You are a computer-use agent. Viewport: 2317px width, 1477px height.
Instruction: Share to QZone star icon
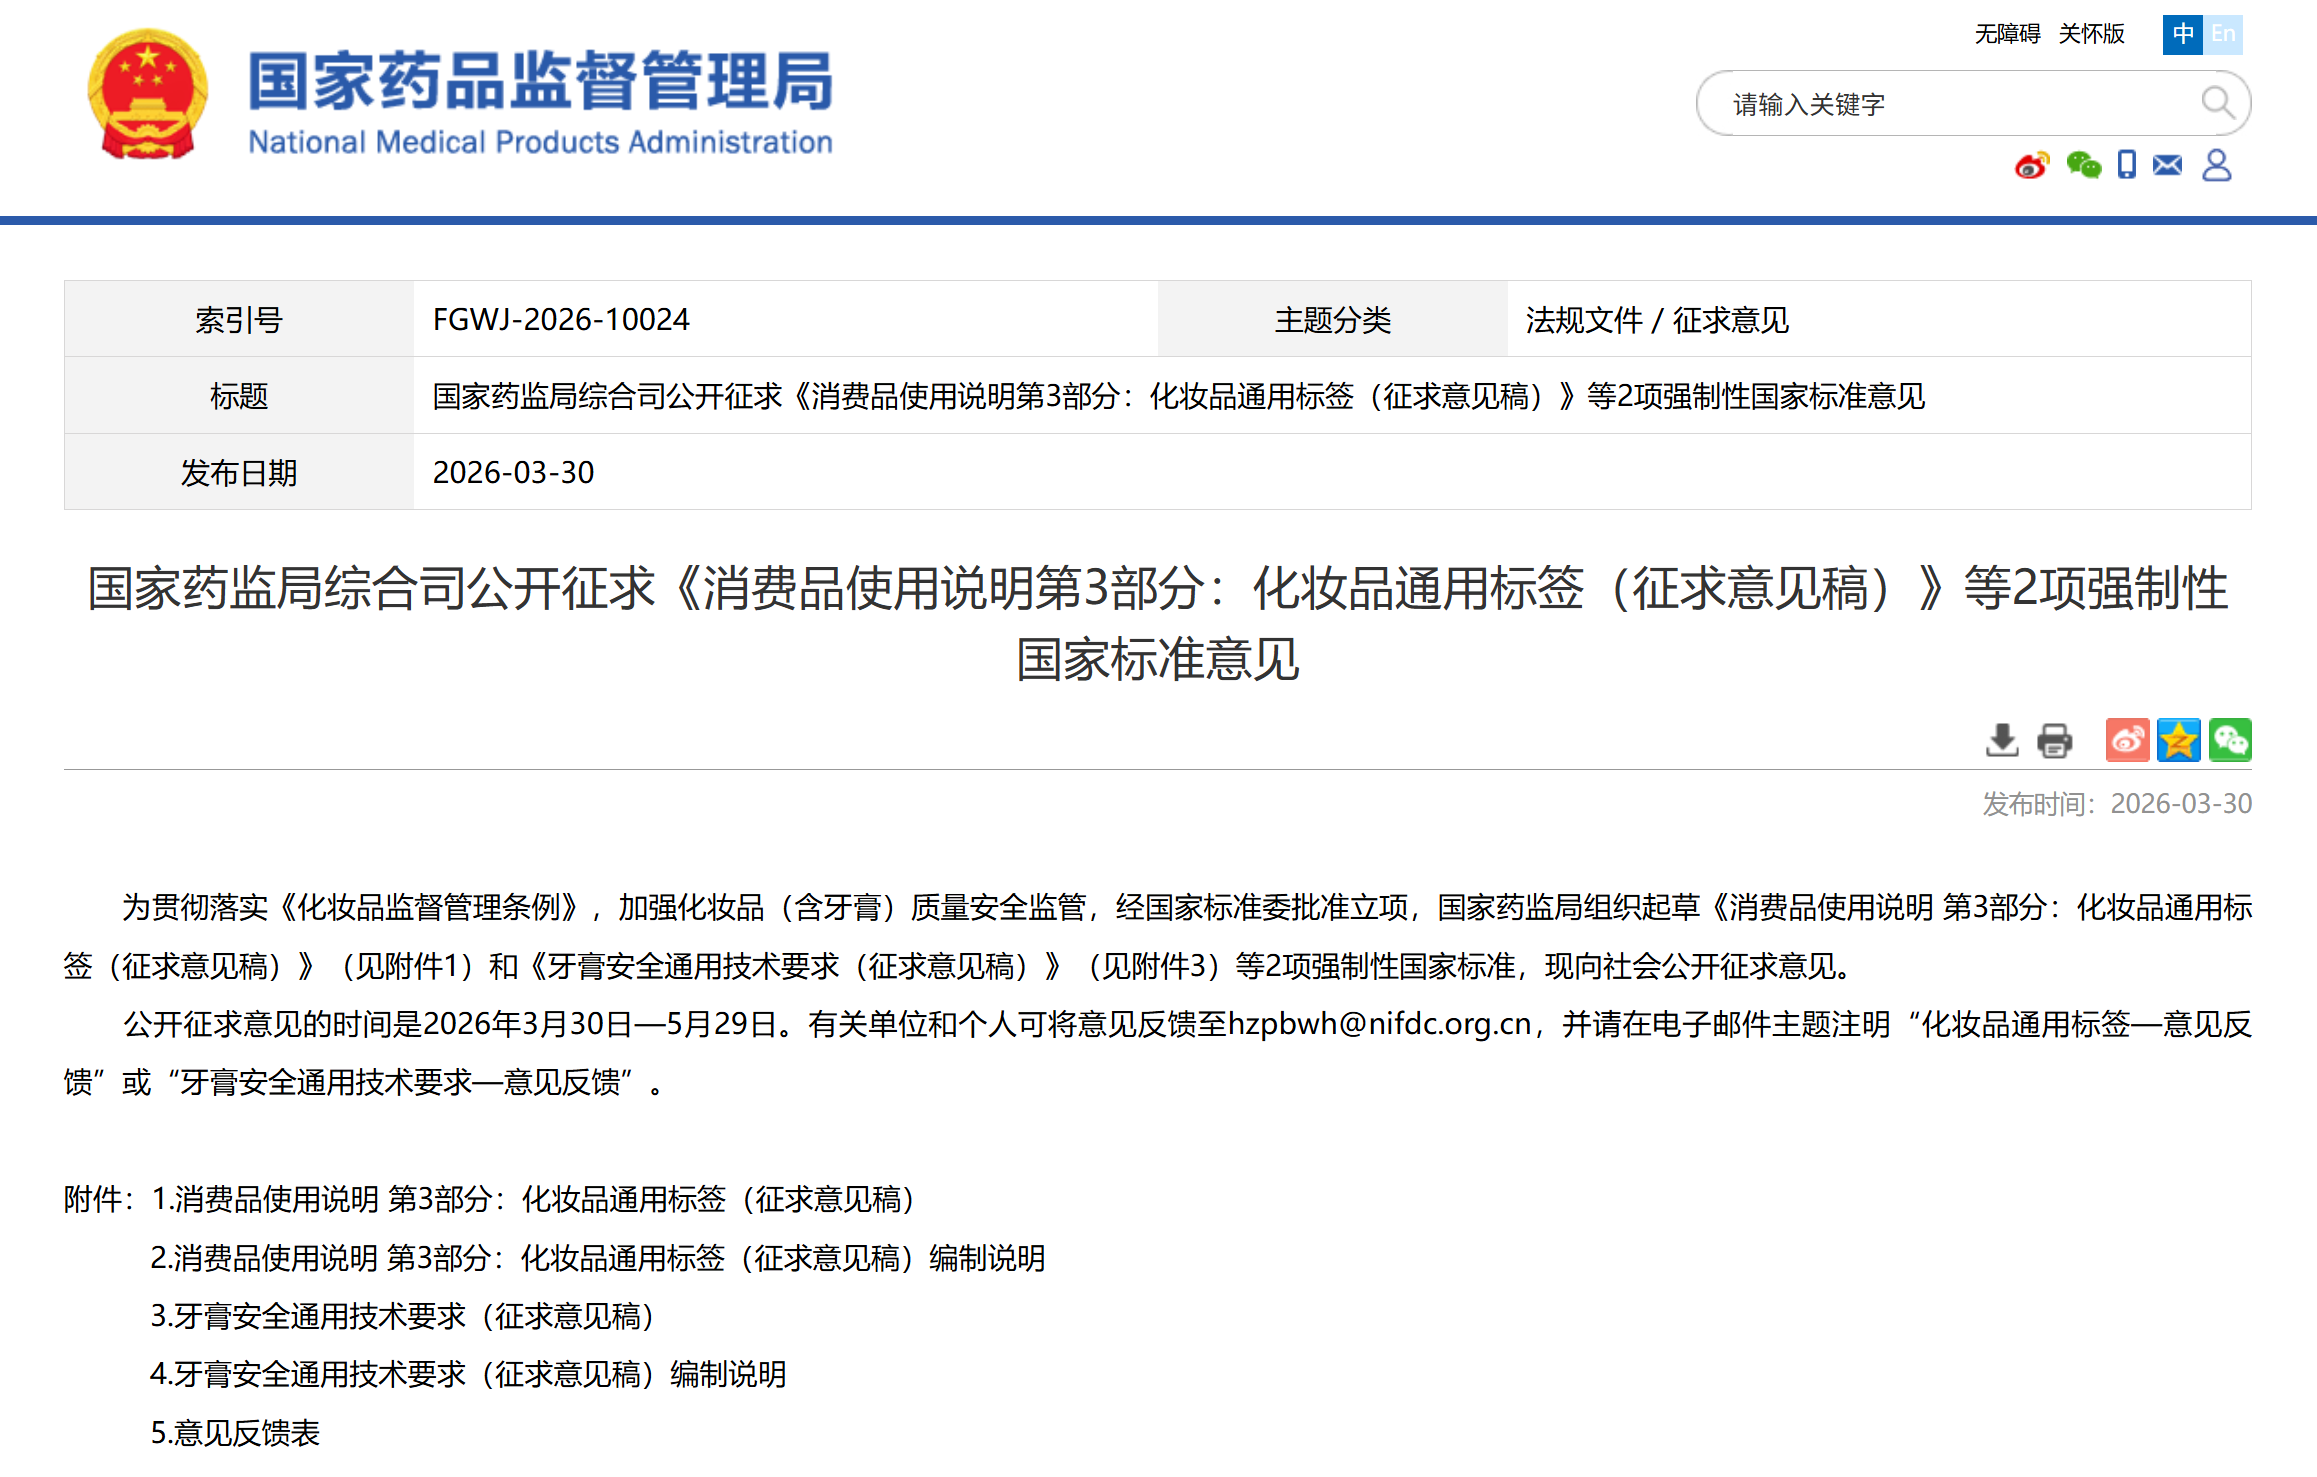tap(2178, 740)
